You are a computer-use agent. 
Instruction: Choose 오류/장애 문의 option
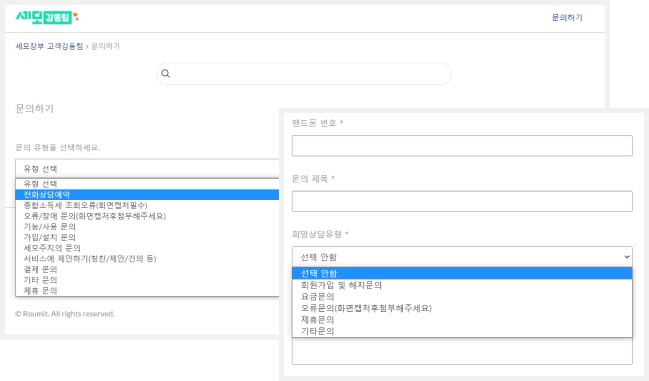pos(147,216)
